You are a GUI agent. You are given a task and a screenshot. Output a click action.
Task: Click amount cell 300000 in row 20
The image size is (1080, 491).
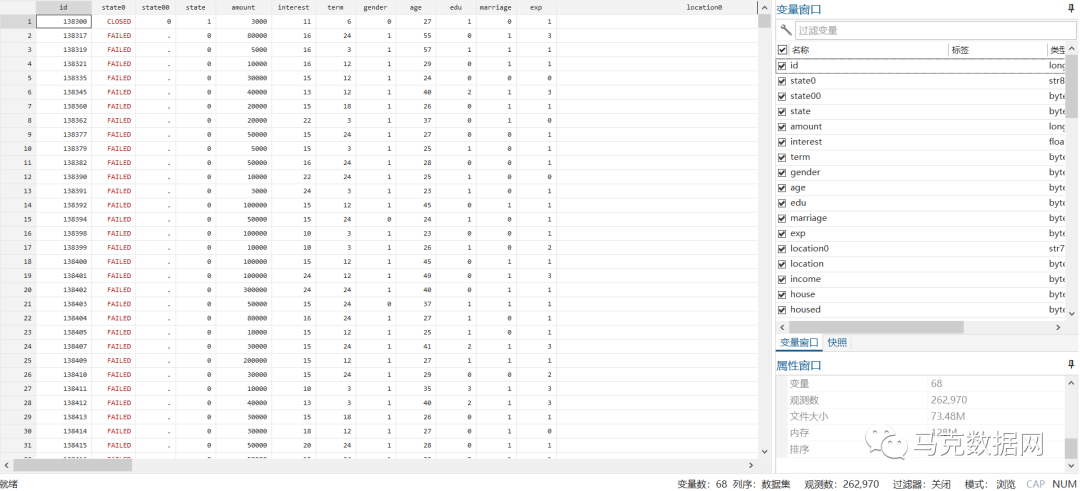tap(244, 290)
